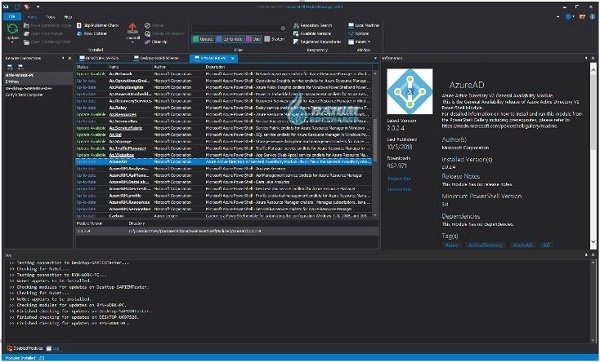The height and width of the screenshot is (362, 600).
Task: Select the Az.PolicyInsights module row
Action: point(224,87)
